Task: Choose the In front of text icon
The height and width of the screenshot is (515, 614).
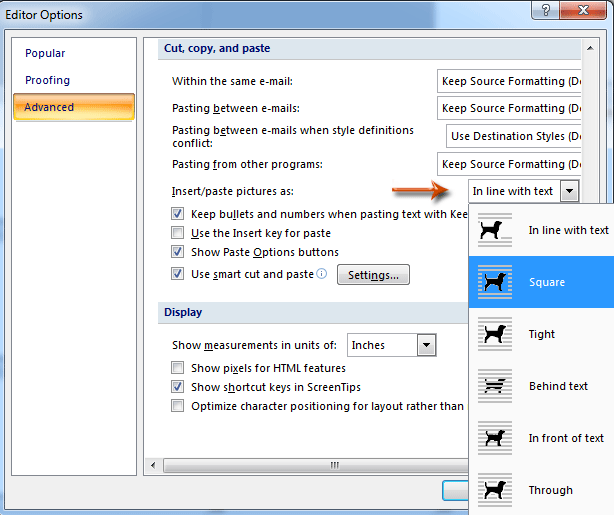Action: (495, 438)
